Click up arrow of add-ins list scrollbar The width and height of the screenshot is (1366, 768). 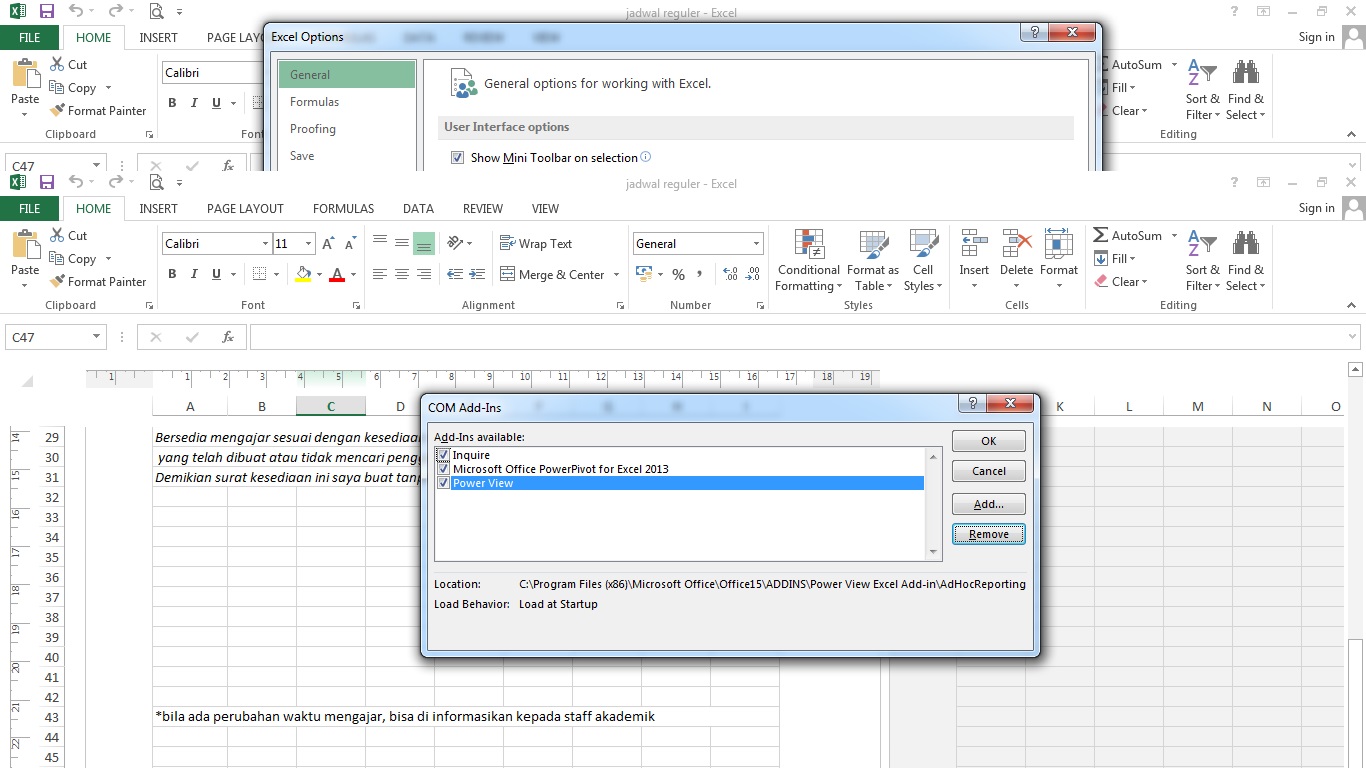coord(934,457)
